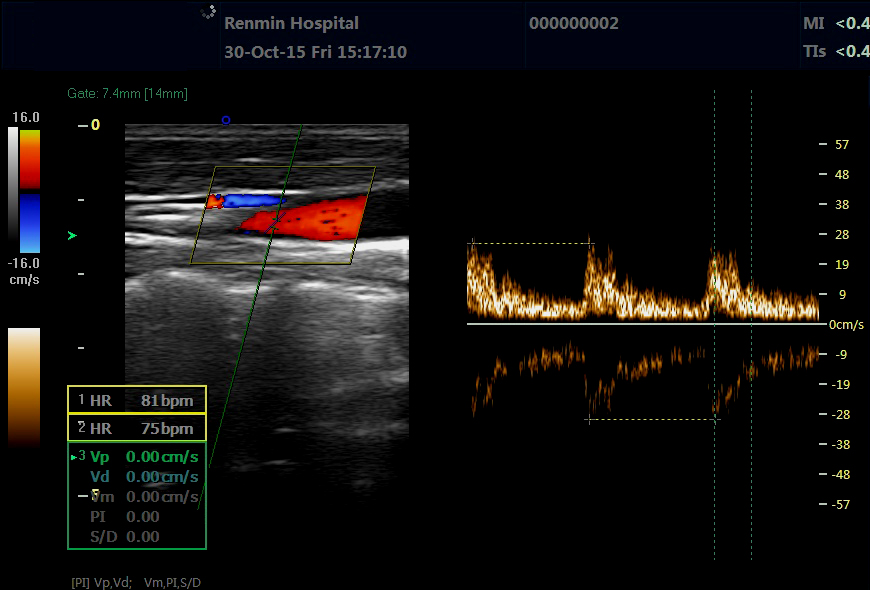Click the yellow depth zero marker
The image size is (870, 590).
point(95,125)
